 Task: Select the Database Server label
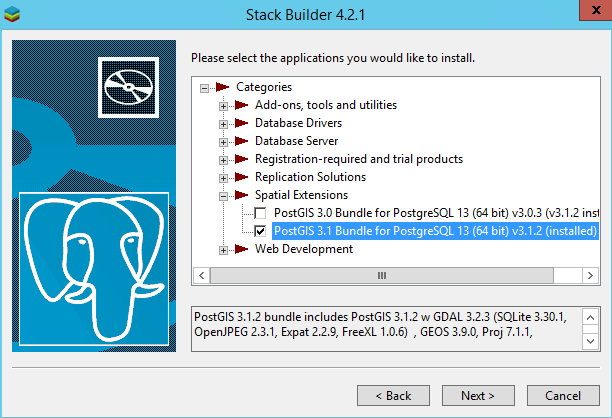(297, 141)
